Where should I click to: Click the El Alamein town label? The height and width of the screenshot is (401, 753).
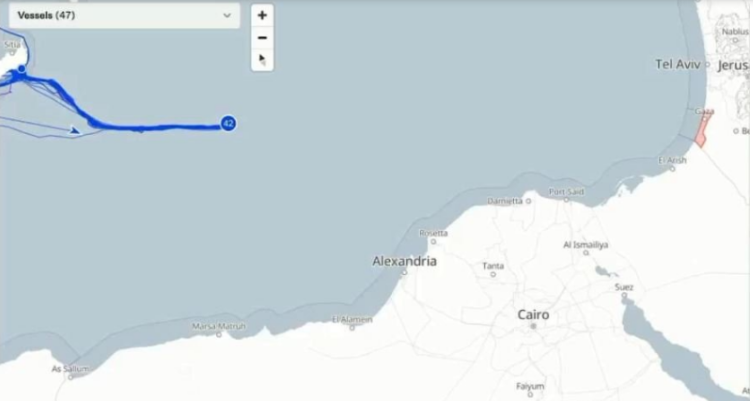click(352, 319)
